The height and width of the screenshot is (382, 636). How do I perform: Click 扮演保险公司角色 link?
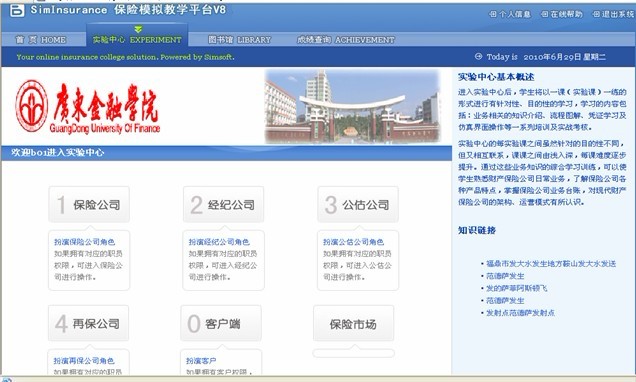pos(84,242)
